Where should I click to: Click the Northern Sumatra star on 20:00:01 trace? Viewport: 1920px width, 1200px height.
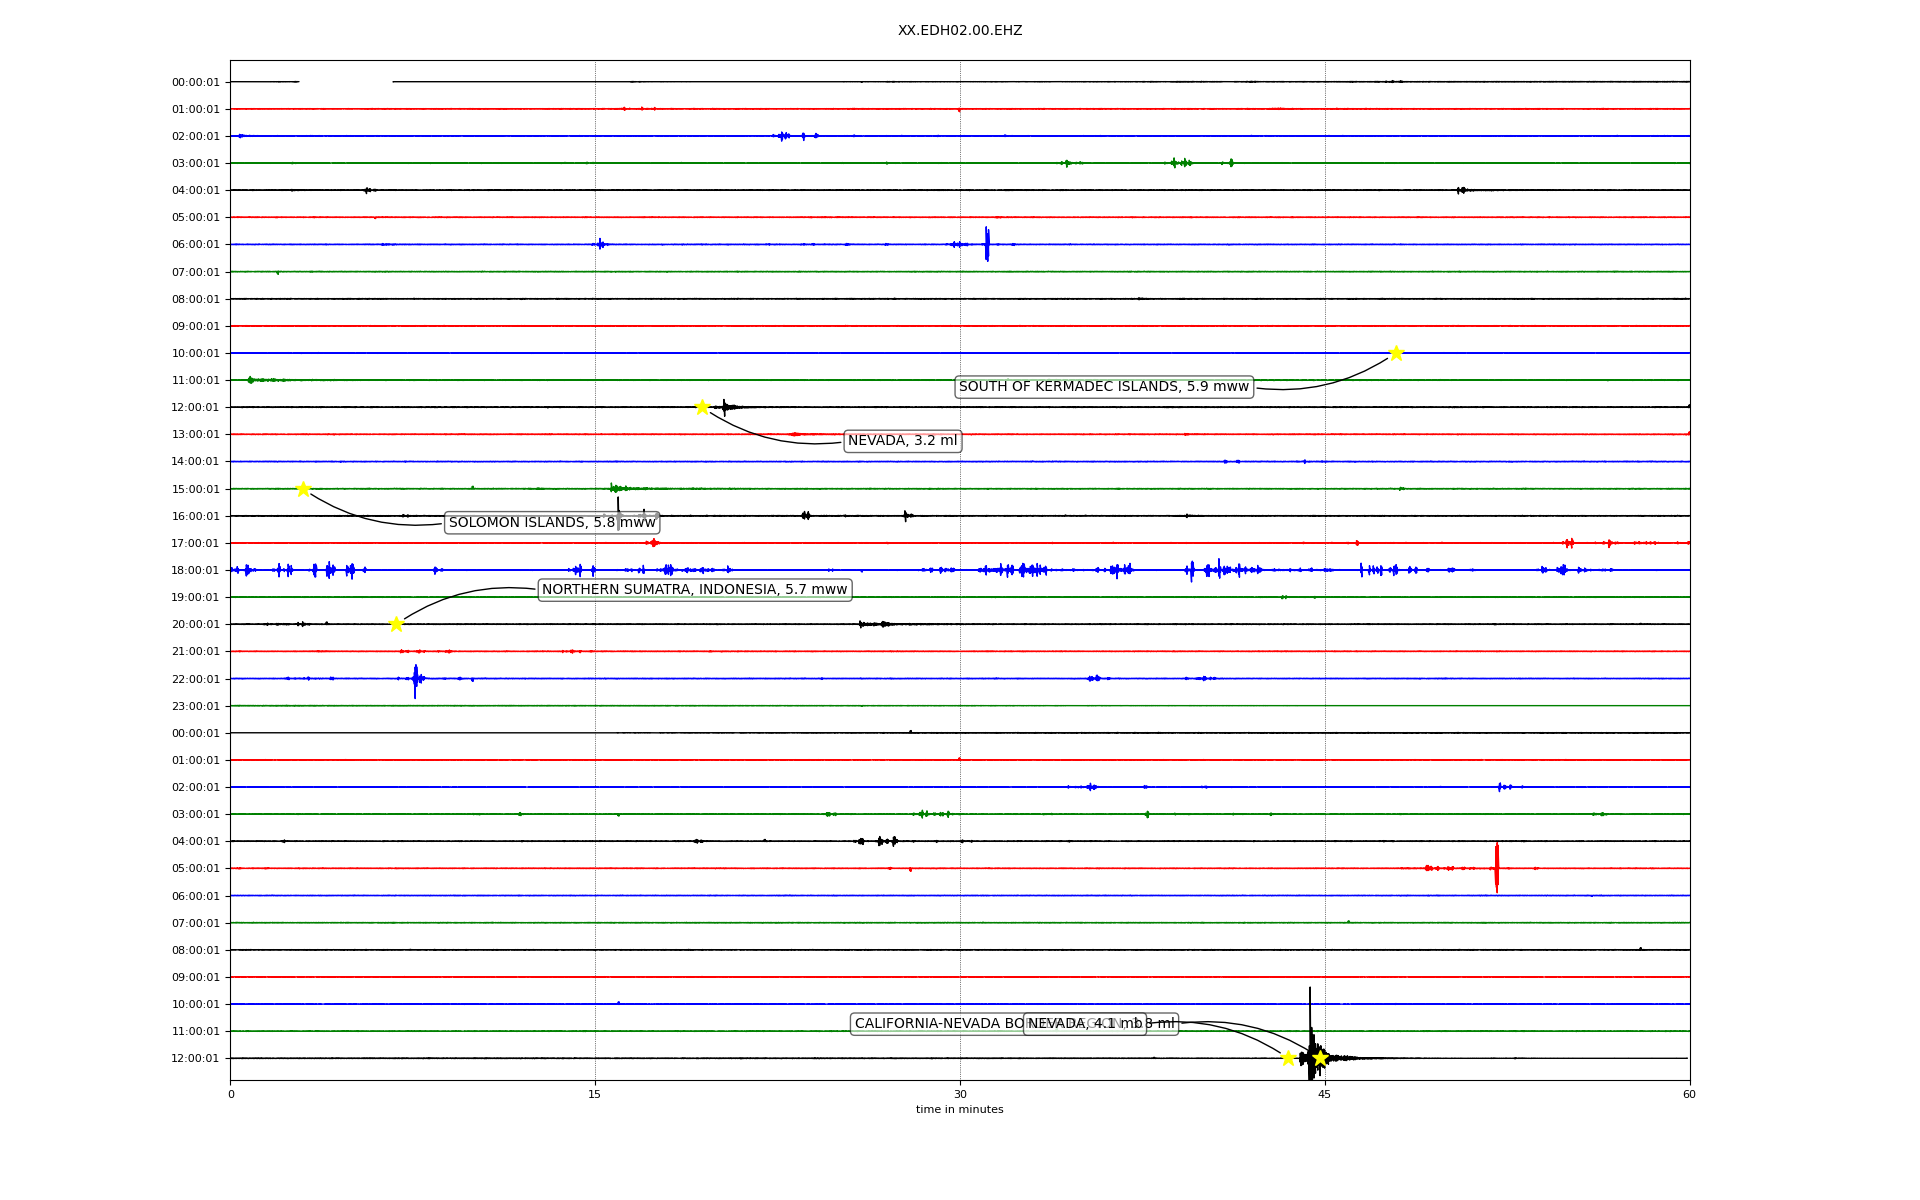coord(396,624)
